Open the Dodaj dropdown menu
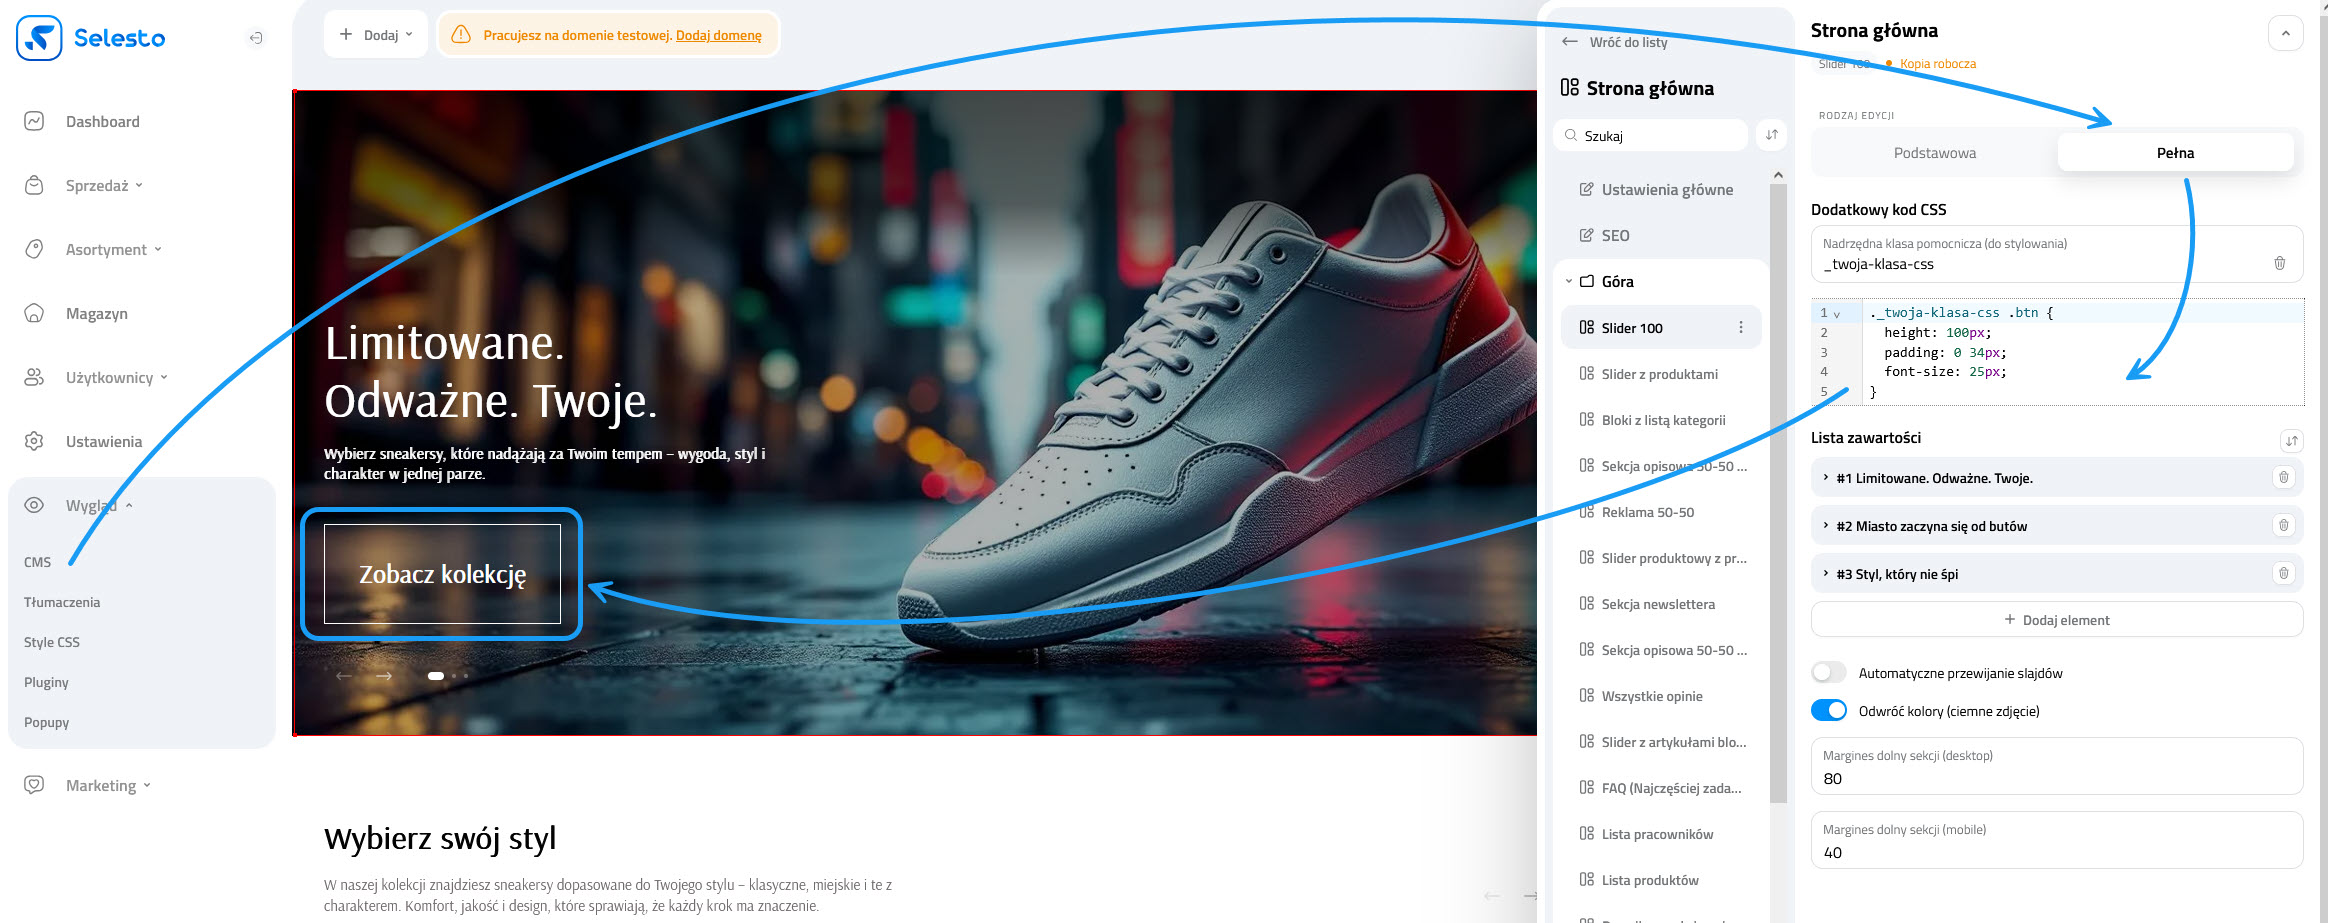The width and height of the screenshot is (2328, 923). [376, 33]
